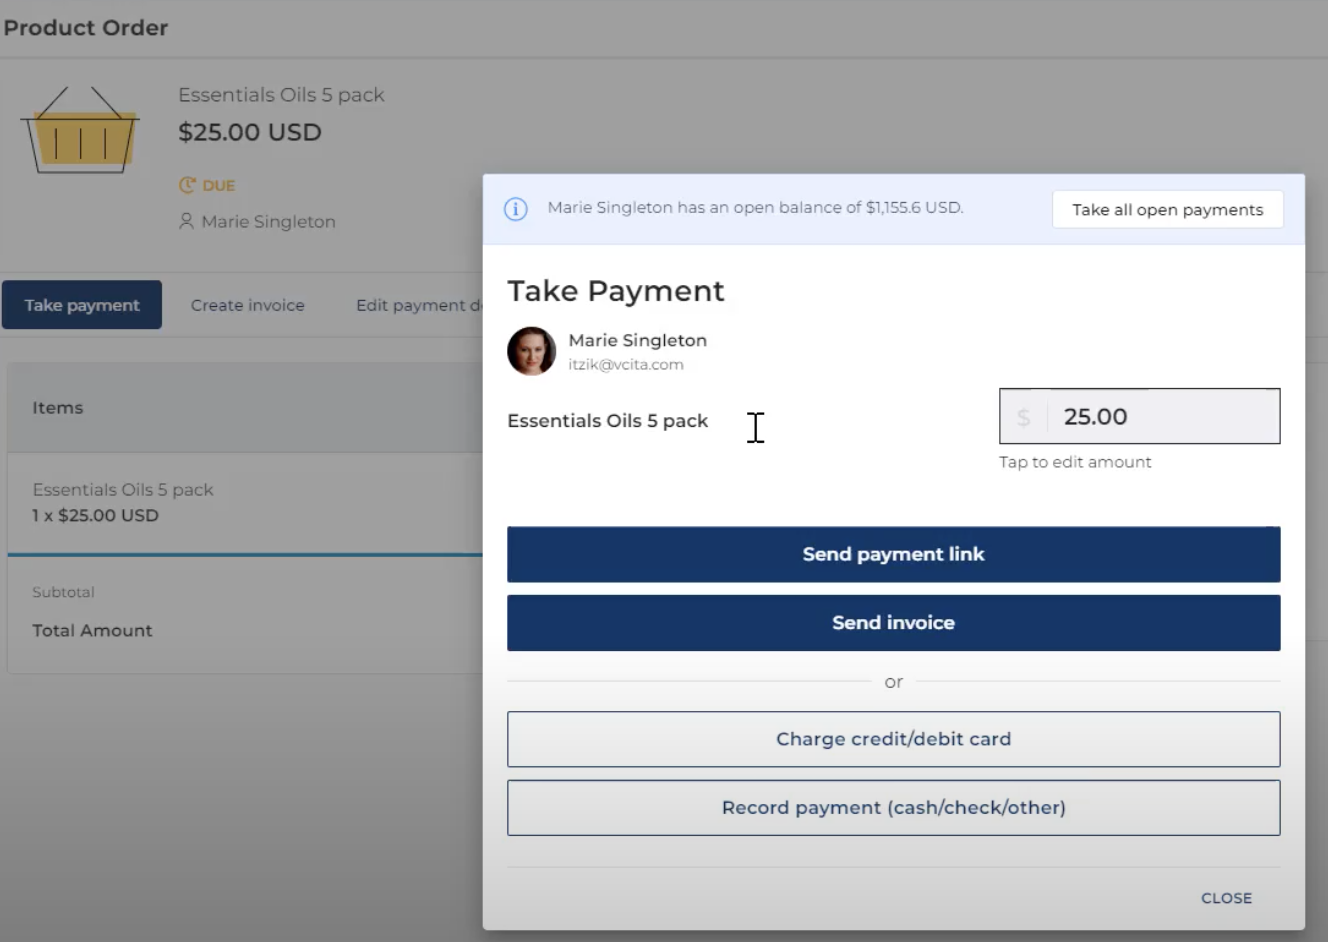Click the person icon beside Marie Singleton

pos(186,221)
